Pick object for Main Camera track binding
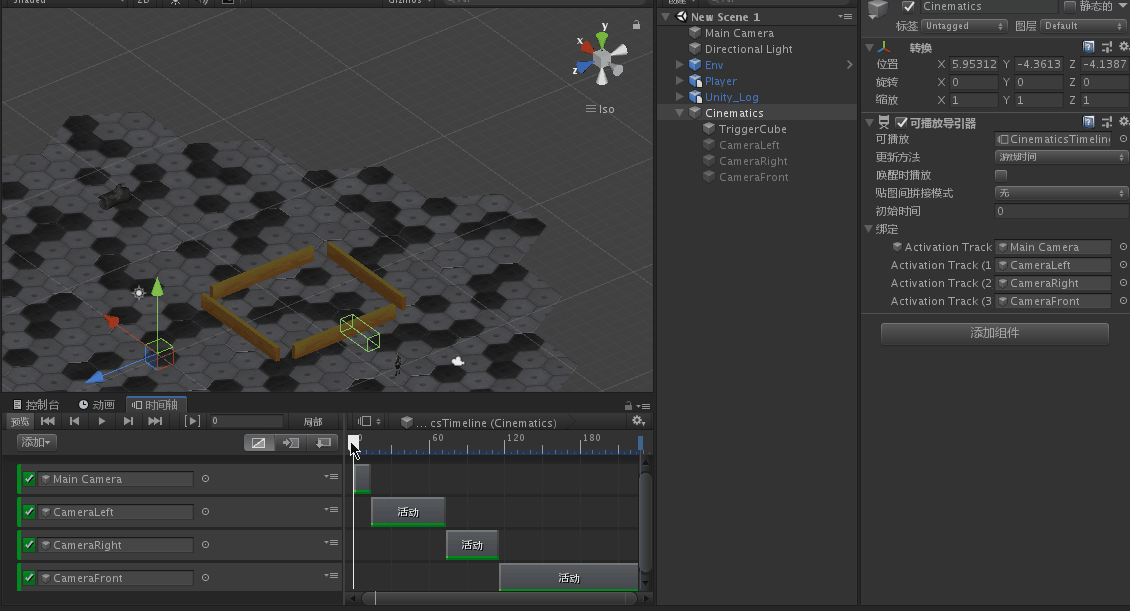This screenshot has height=611, width=1130. click(205, 478)
